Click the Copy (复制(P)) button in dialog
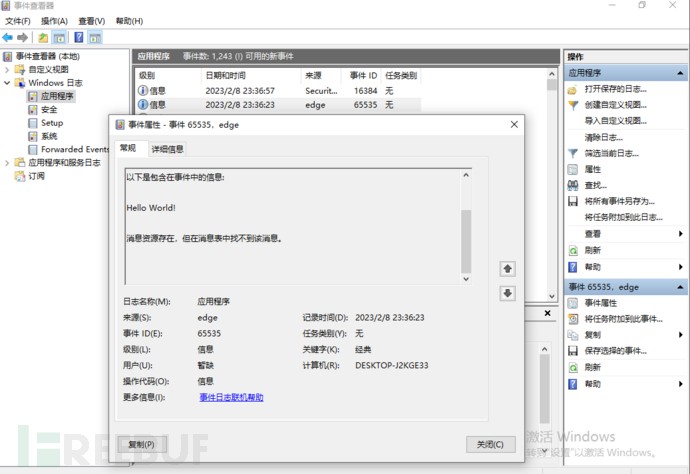Image resolution: width=690 pixels, height=474 pixels. click(142, 445)
